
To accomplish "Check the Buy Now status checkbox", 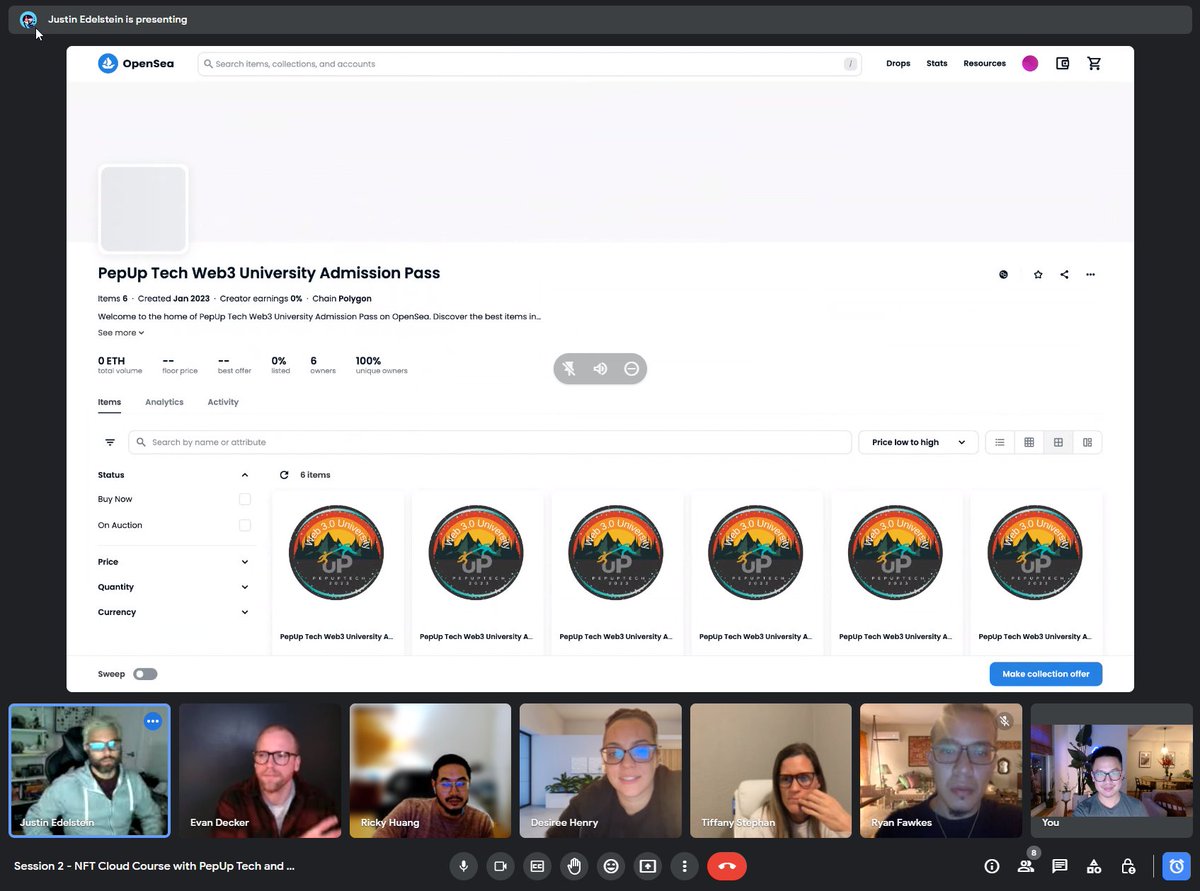I will coord(245,499).
